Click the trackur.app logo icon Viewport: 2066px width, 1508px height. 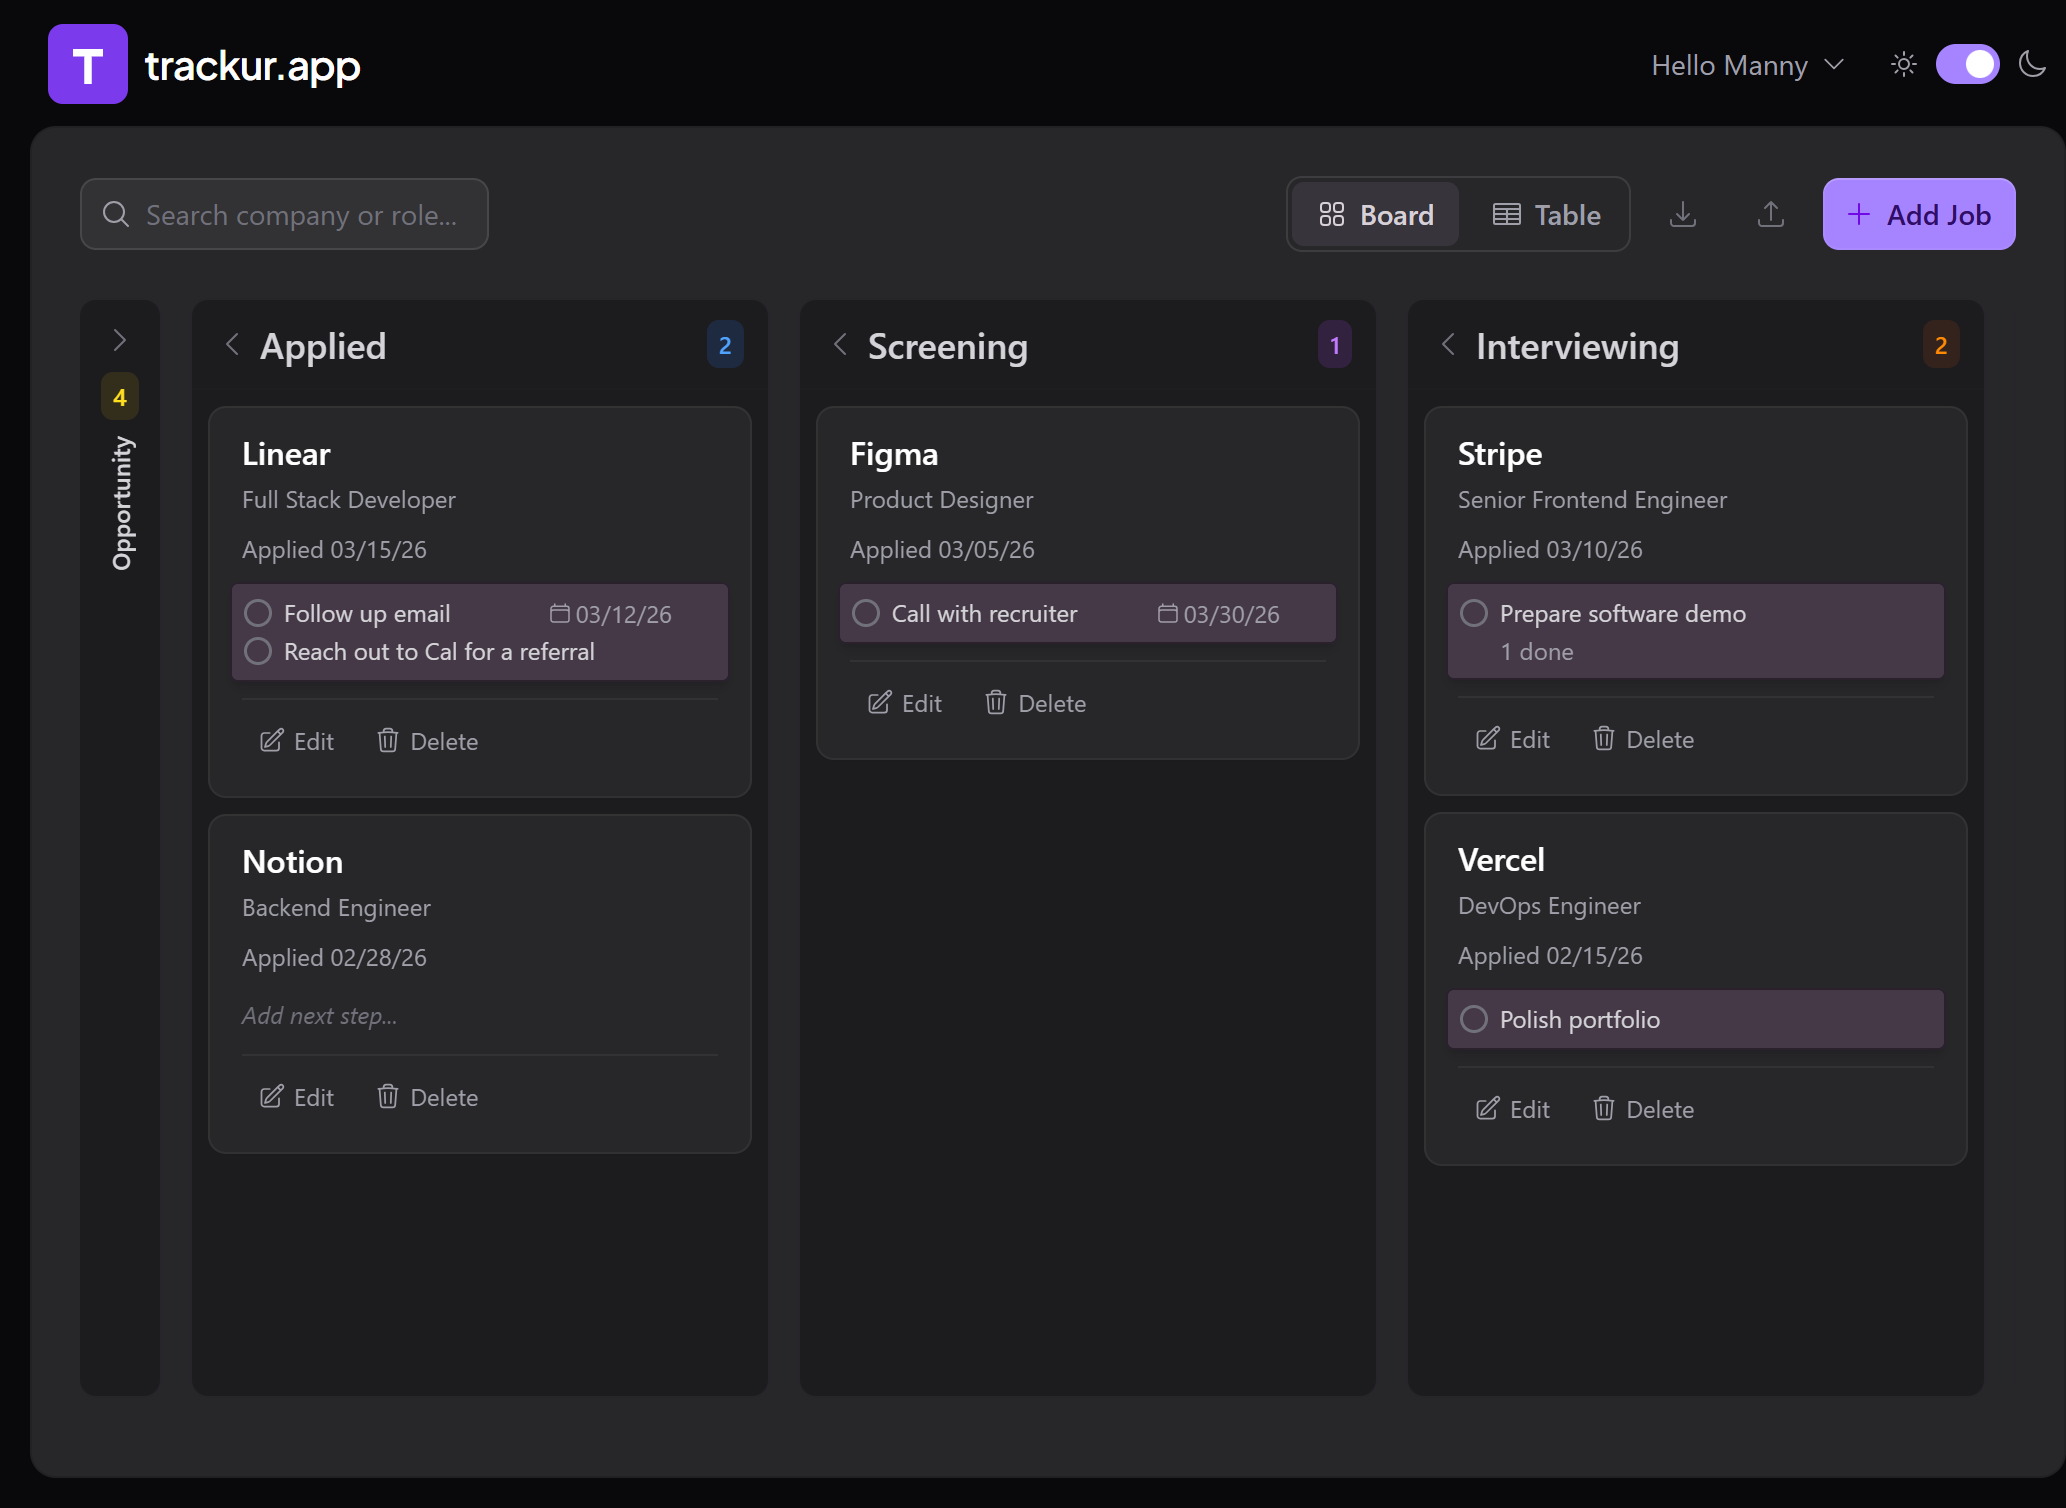click(88, 64)
